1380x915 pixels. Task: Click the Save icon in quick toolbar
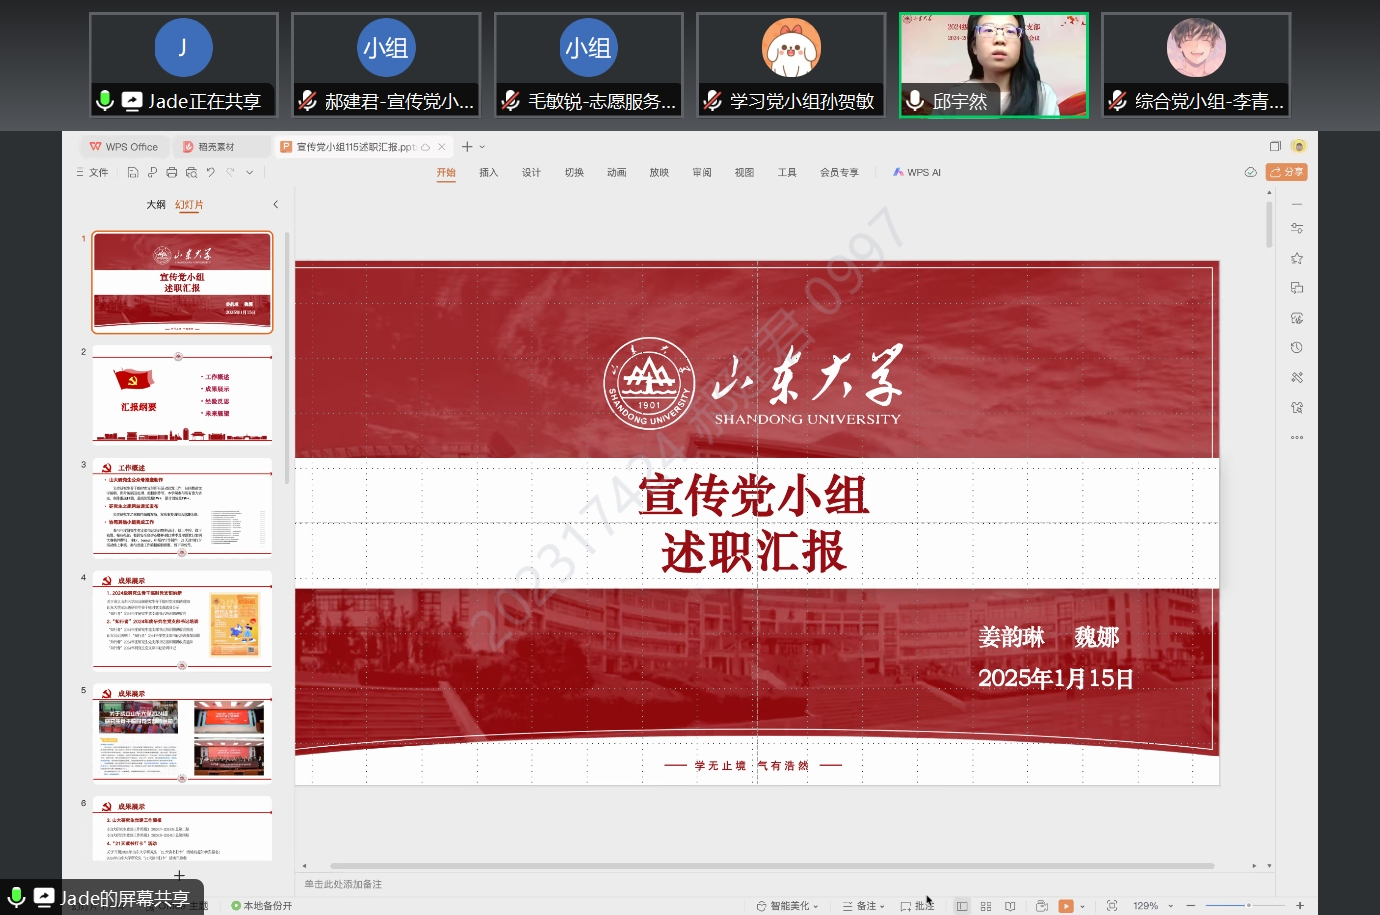coord(133,172)
